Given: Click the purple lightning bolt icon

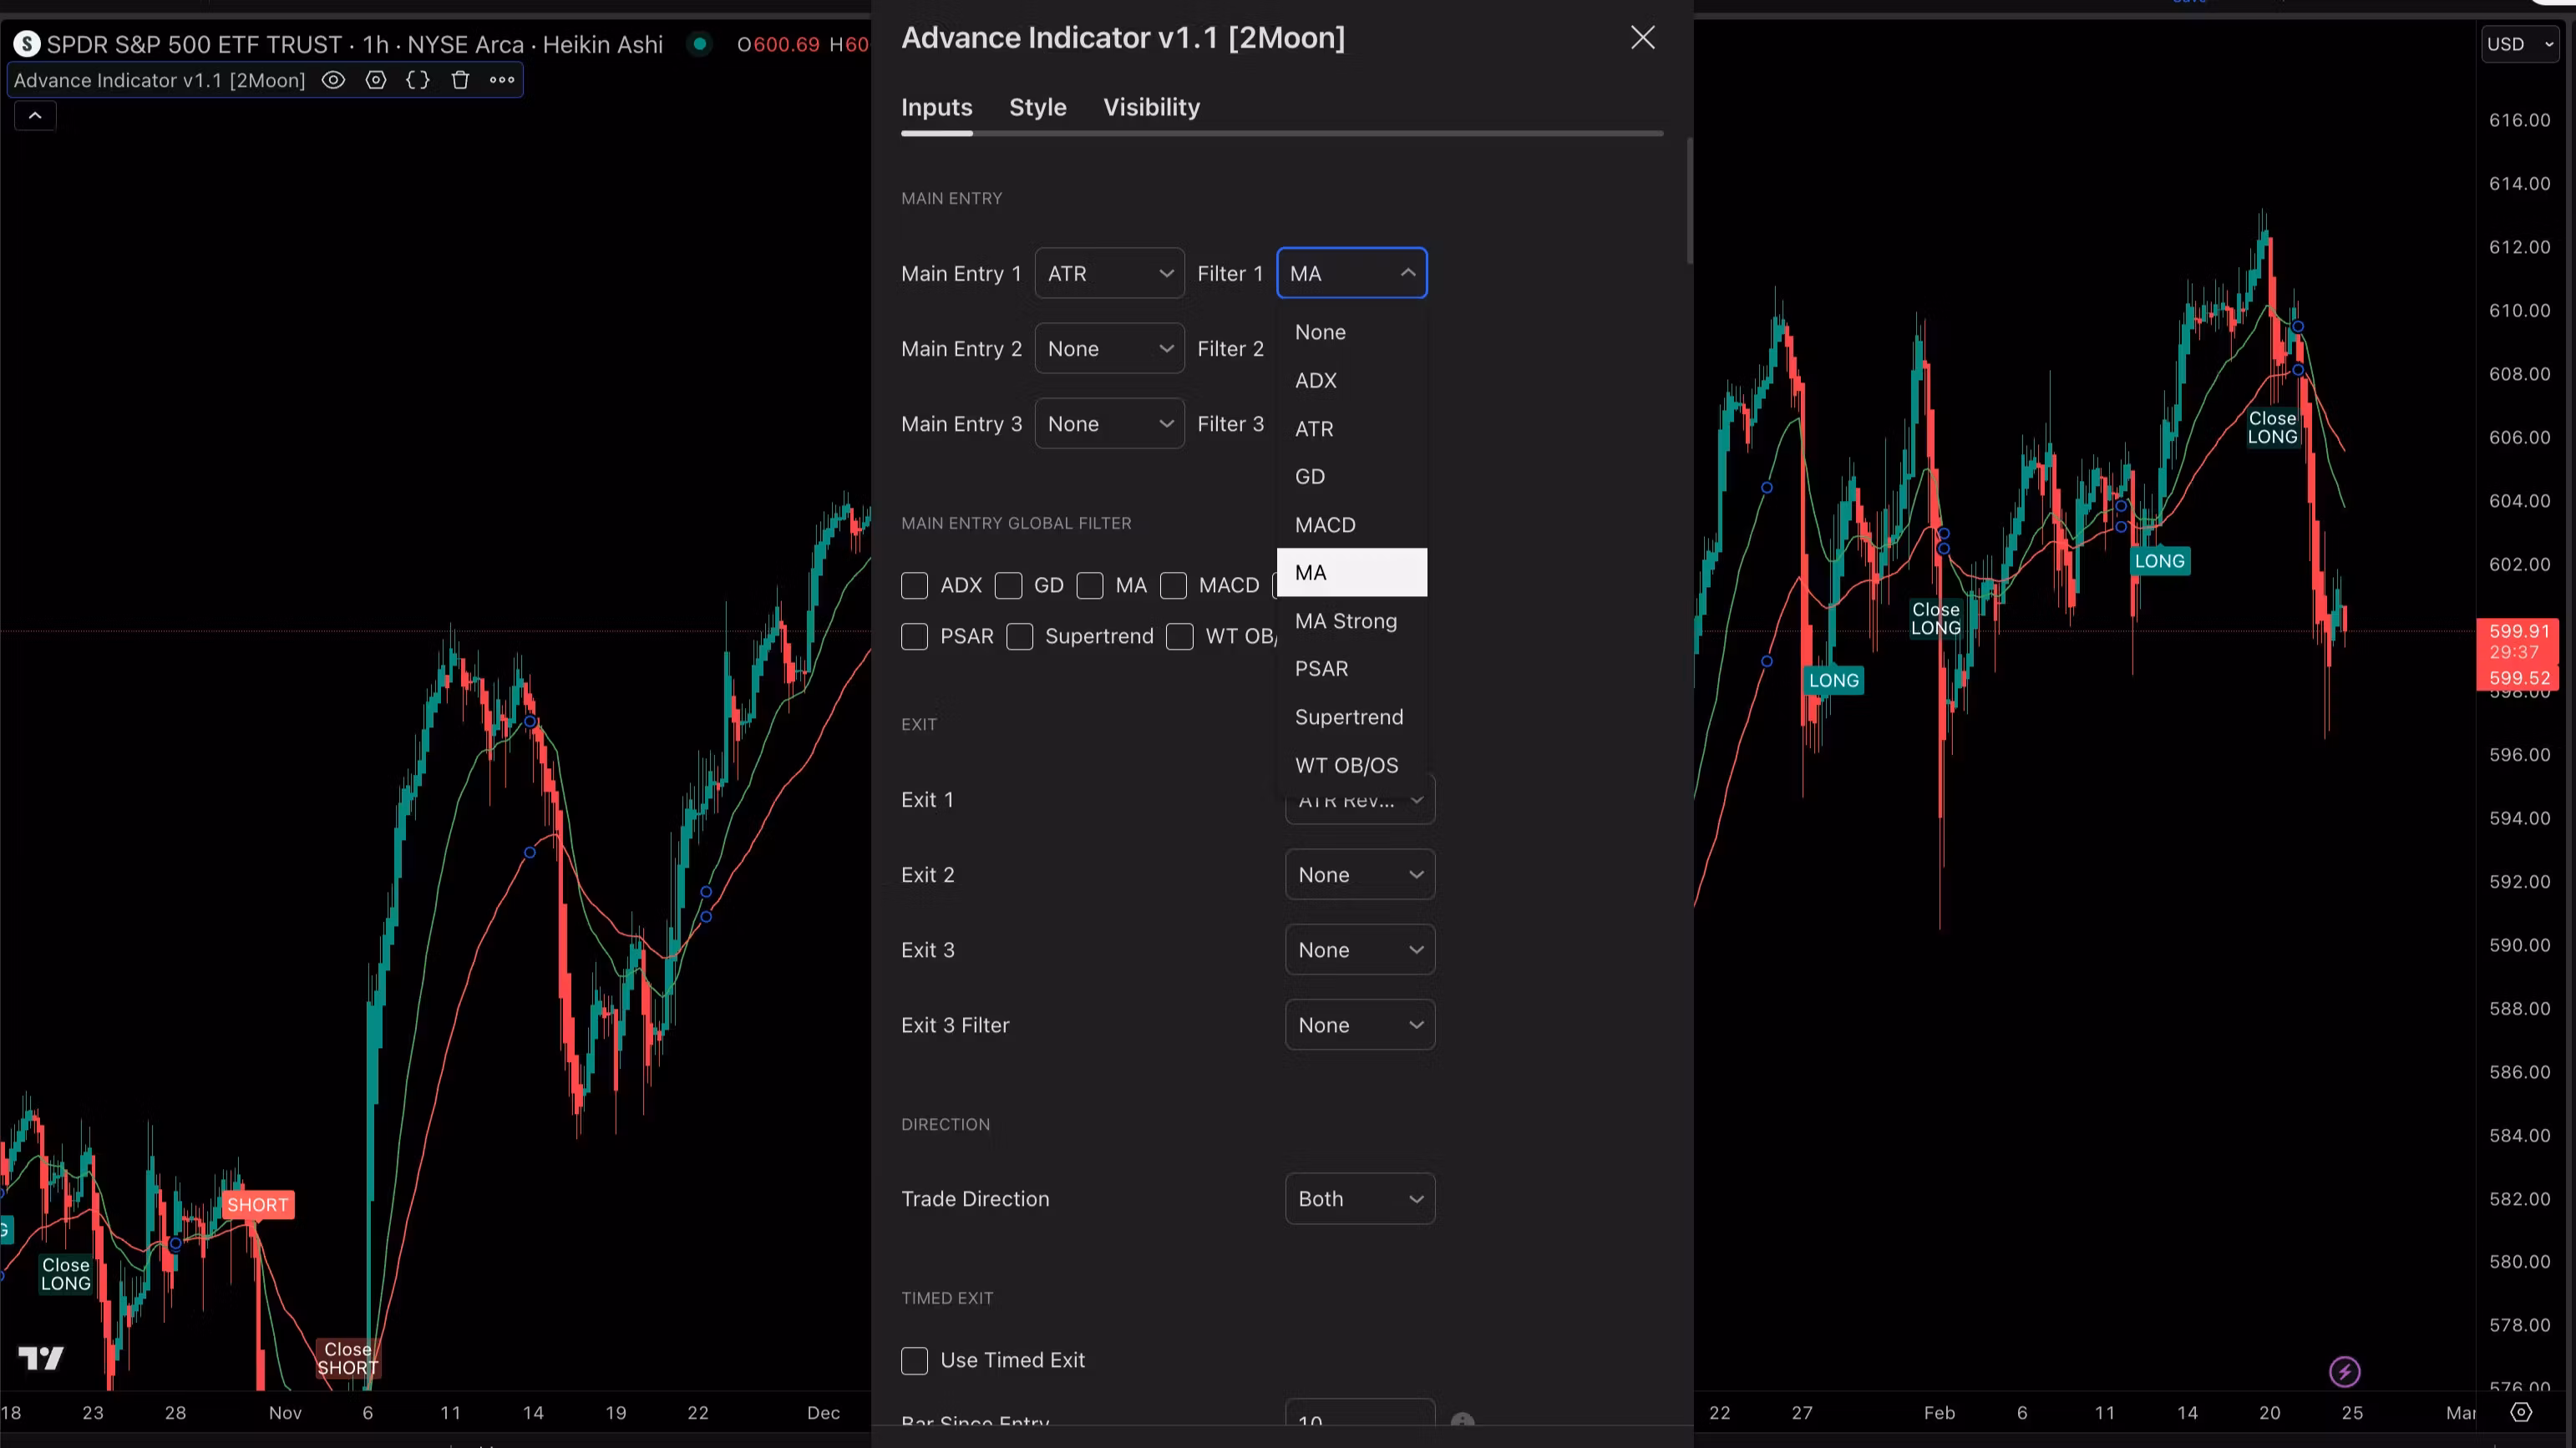Looking at the screenshot, I should tap(2344, 1371).
